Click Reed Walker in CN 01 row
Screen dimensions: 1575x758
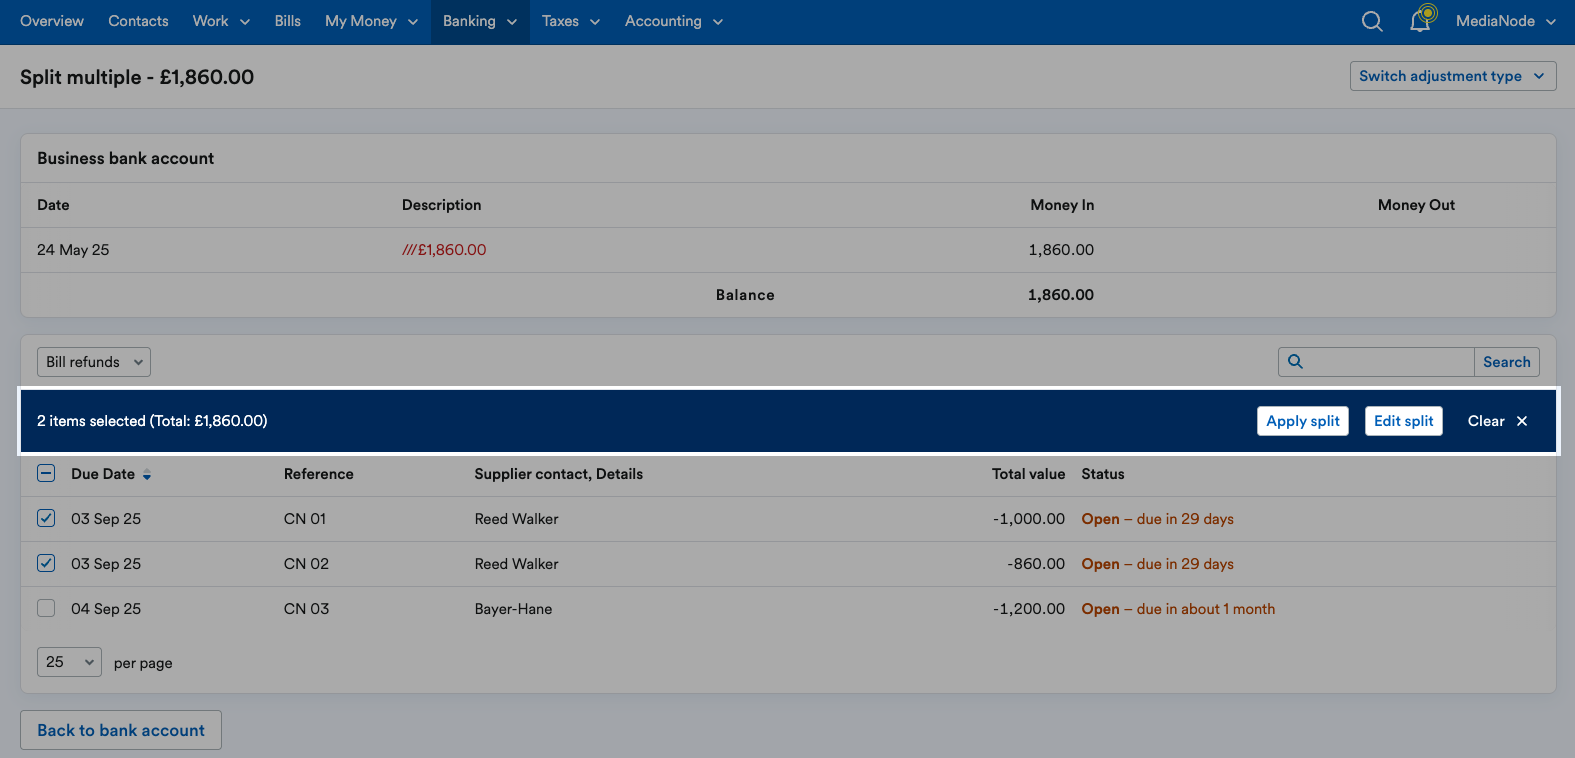517,519
